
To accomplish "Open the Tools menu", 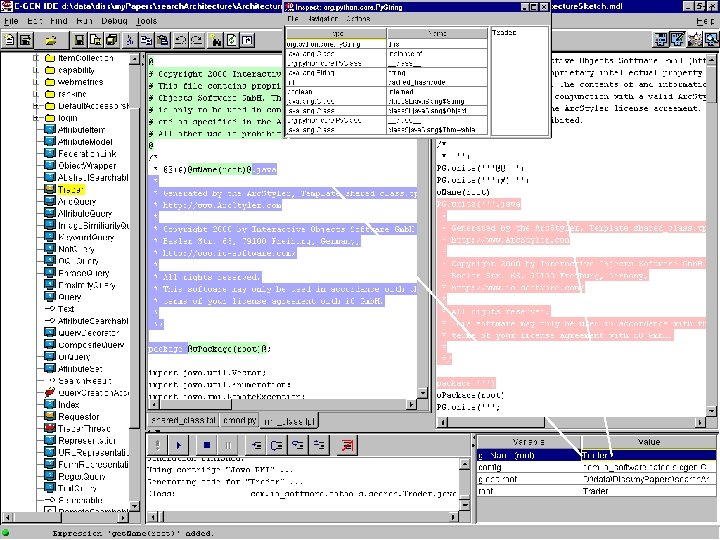I will 146,20.
